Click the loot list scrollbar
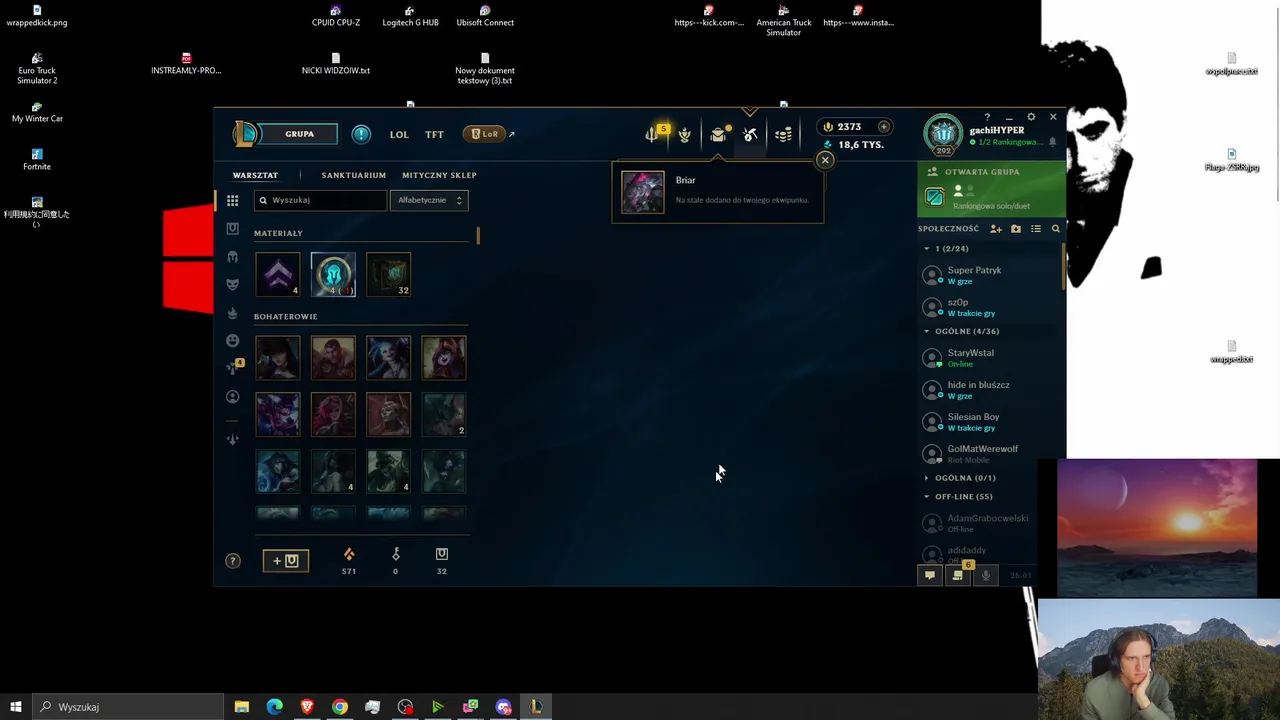1280x720 pixels. pyautogui.click(x=478, y=236)
